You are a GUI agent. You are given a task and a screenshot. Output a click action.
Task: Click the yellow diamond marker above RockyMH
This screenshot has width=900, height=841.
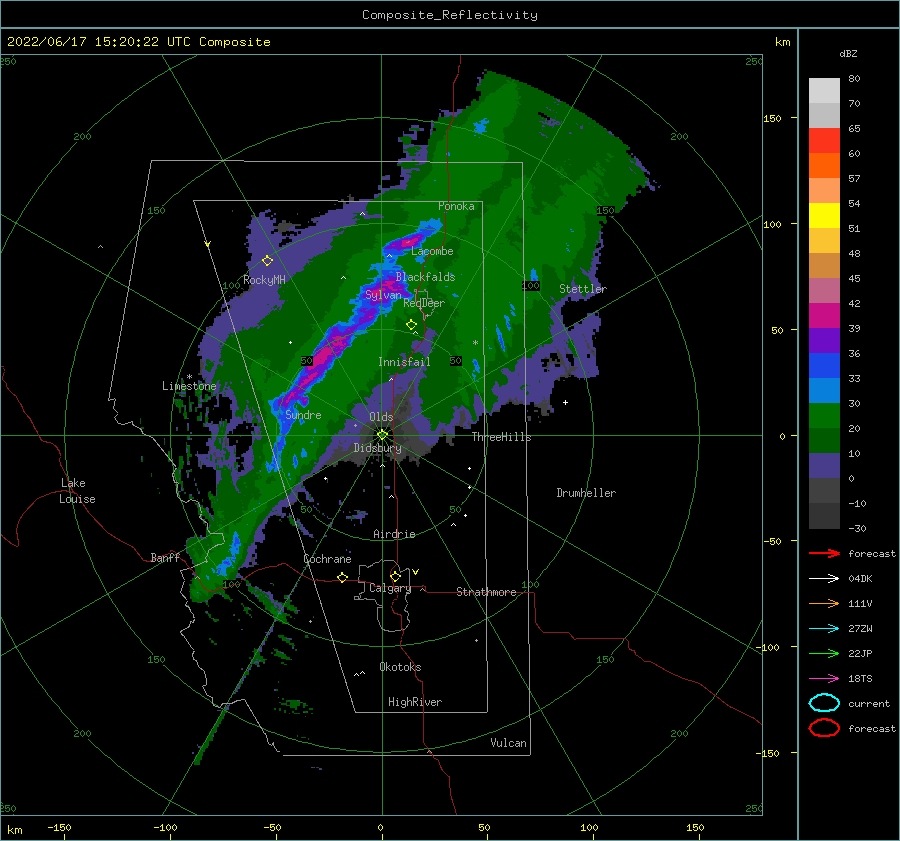coord(267,261)
